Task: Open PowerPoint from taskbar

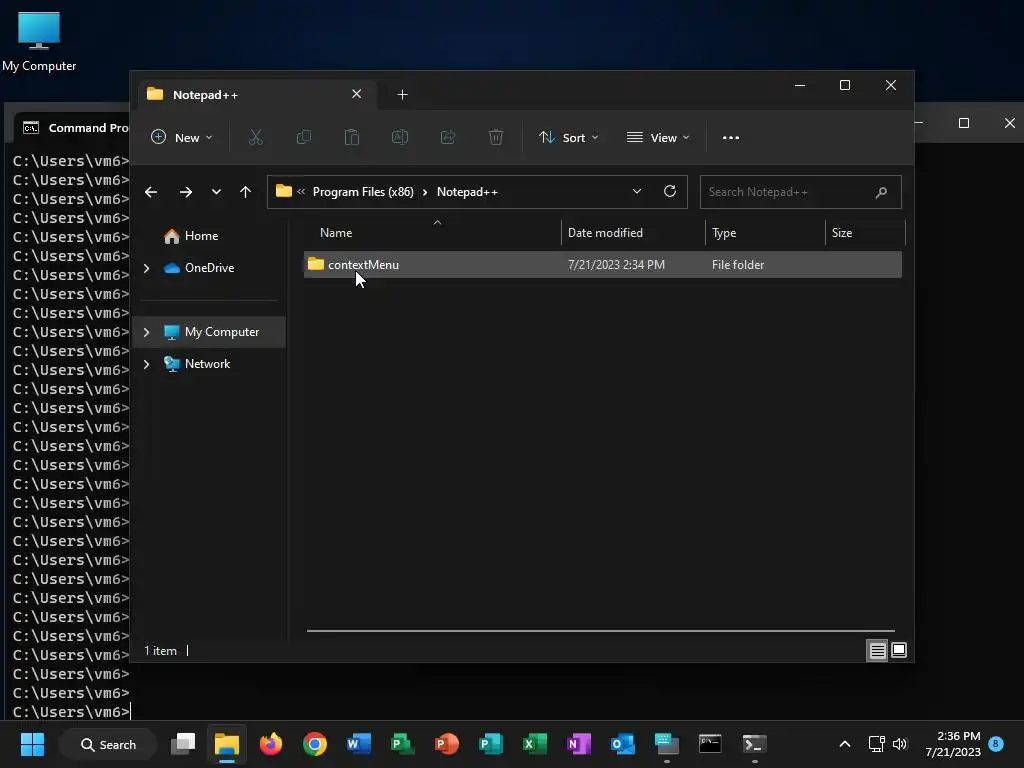Action: (447, 744)
